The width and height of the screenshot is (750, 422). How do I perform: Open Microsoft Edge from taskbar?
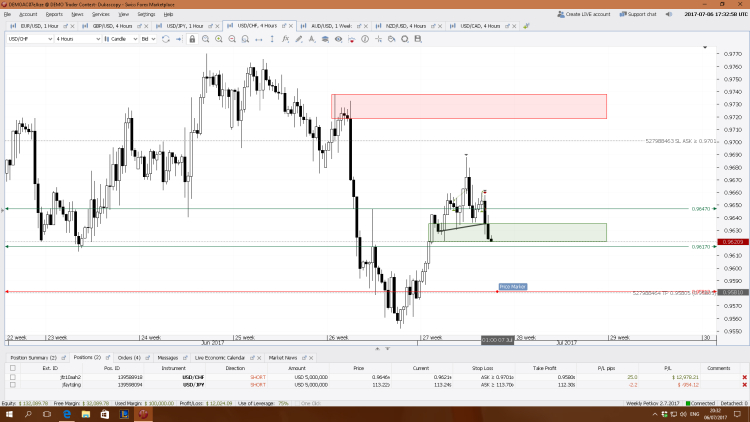[66, 414]
